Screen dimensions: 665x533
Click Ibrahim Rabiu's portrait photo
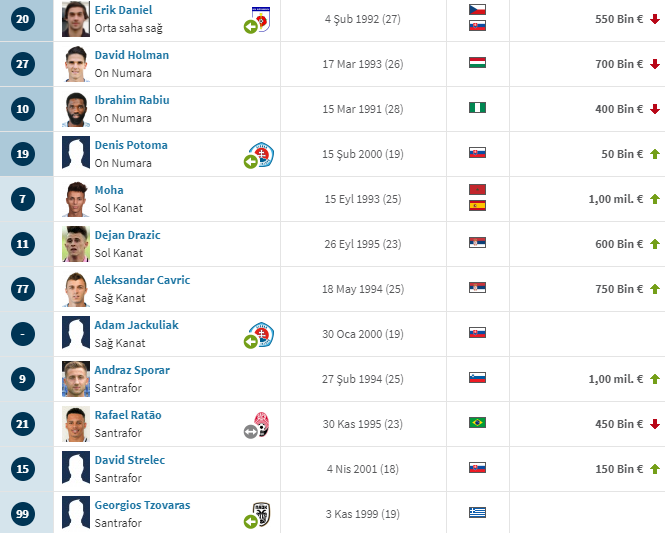75,109
